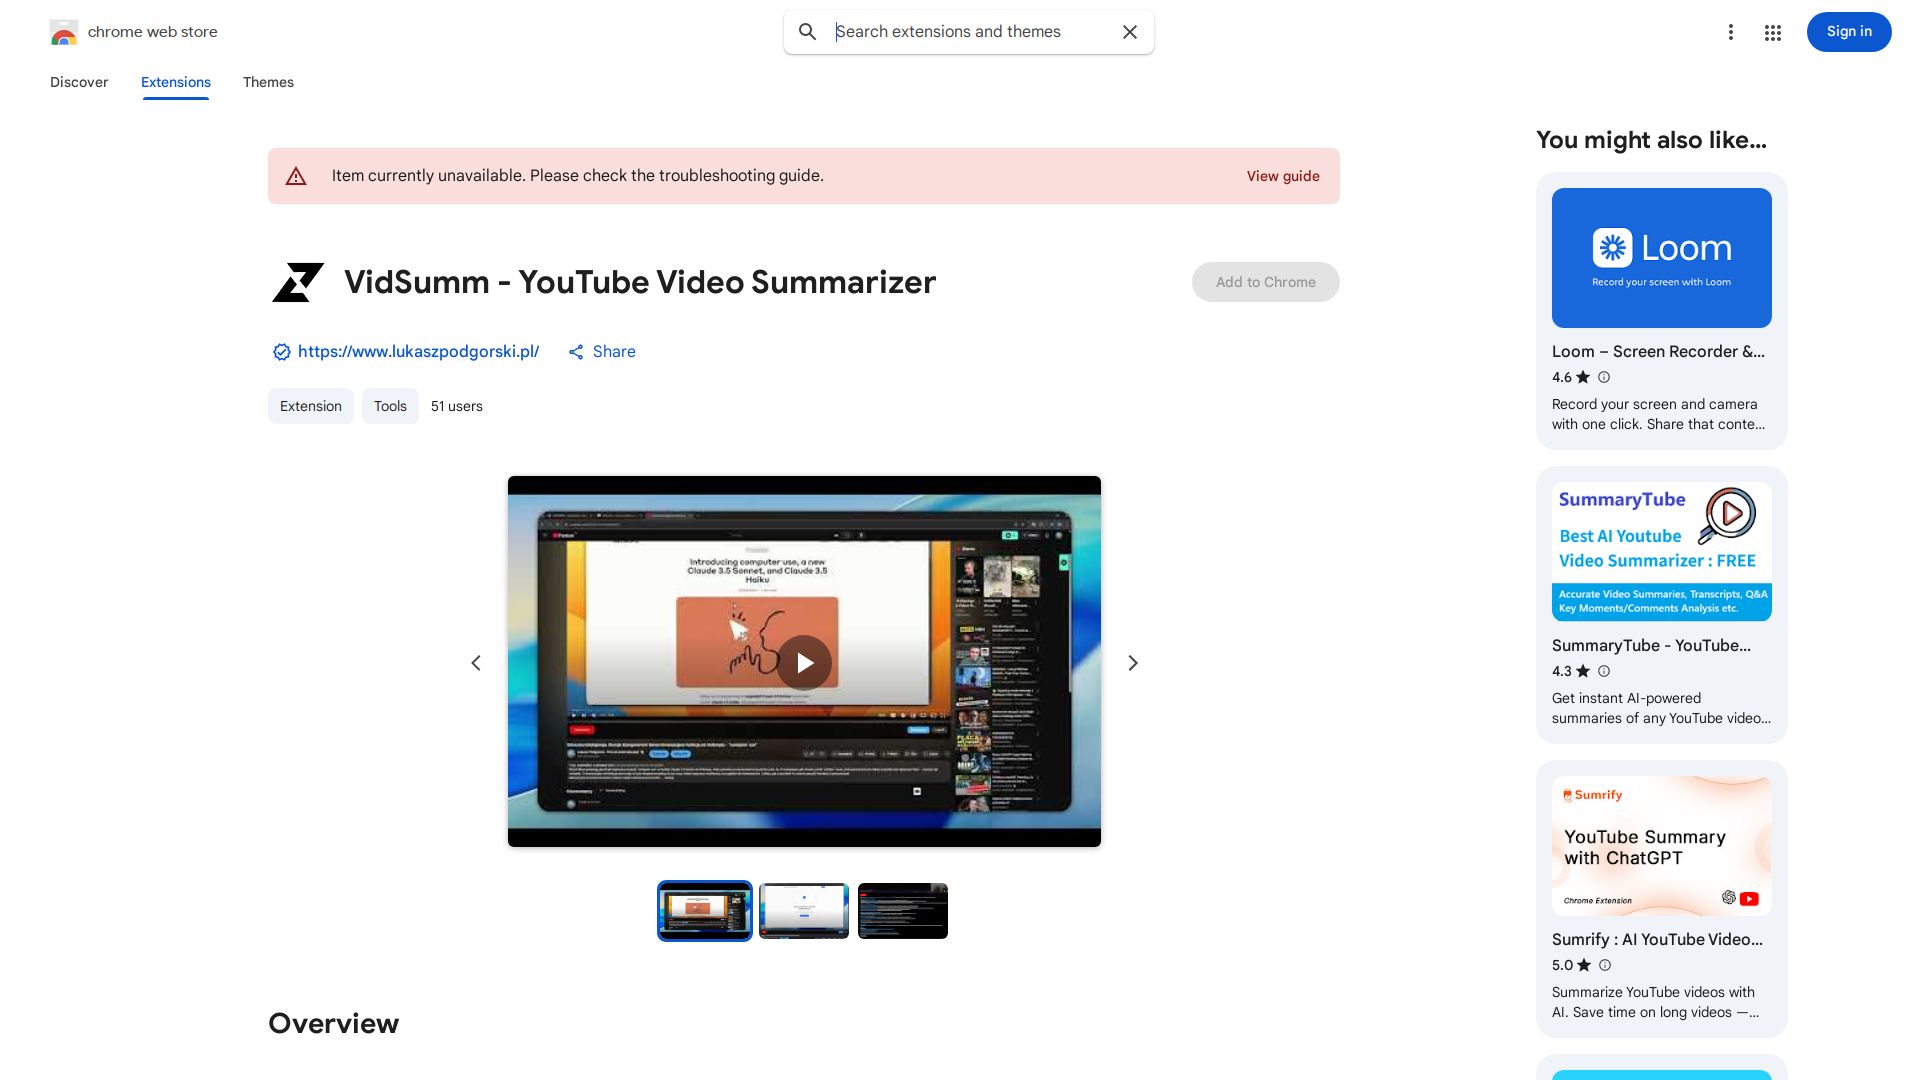Viewport: 1920px width, 1080px height.
Task: Open the publisher website lukaszpodgorski.pl
Action: pos(418,352)
